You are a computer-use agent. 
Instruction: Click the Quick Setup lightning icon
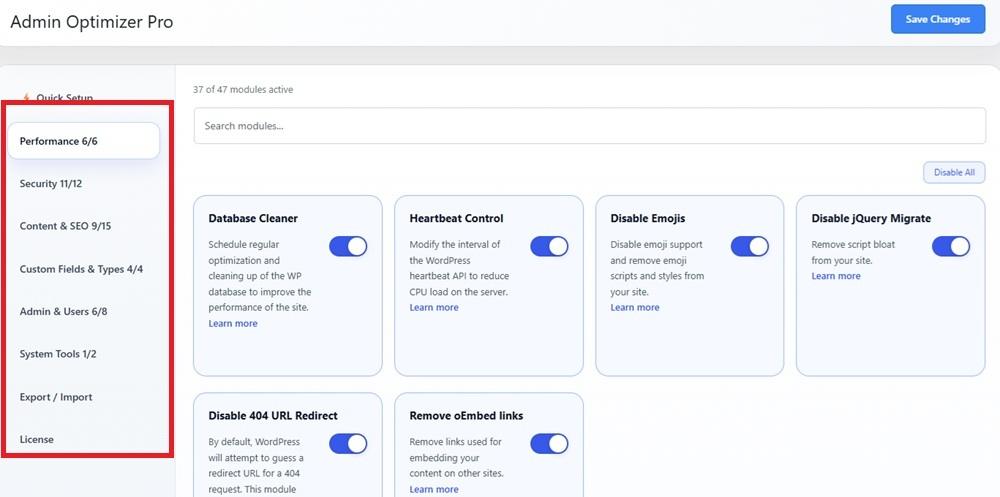tap(26, 98)
